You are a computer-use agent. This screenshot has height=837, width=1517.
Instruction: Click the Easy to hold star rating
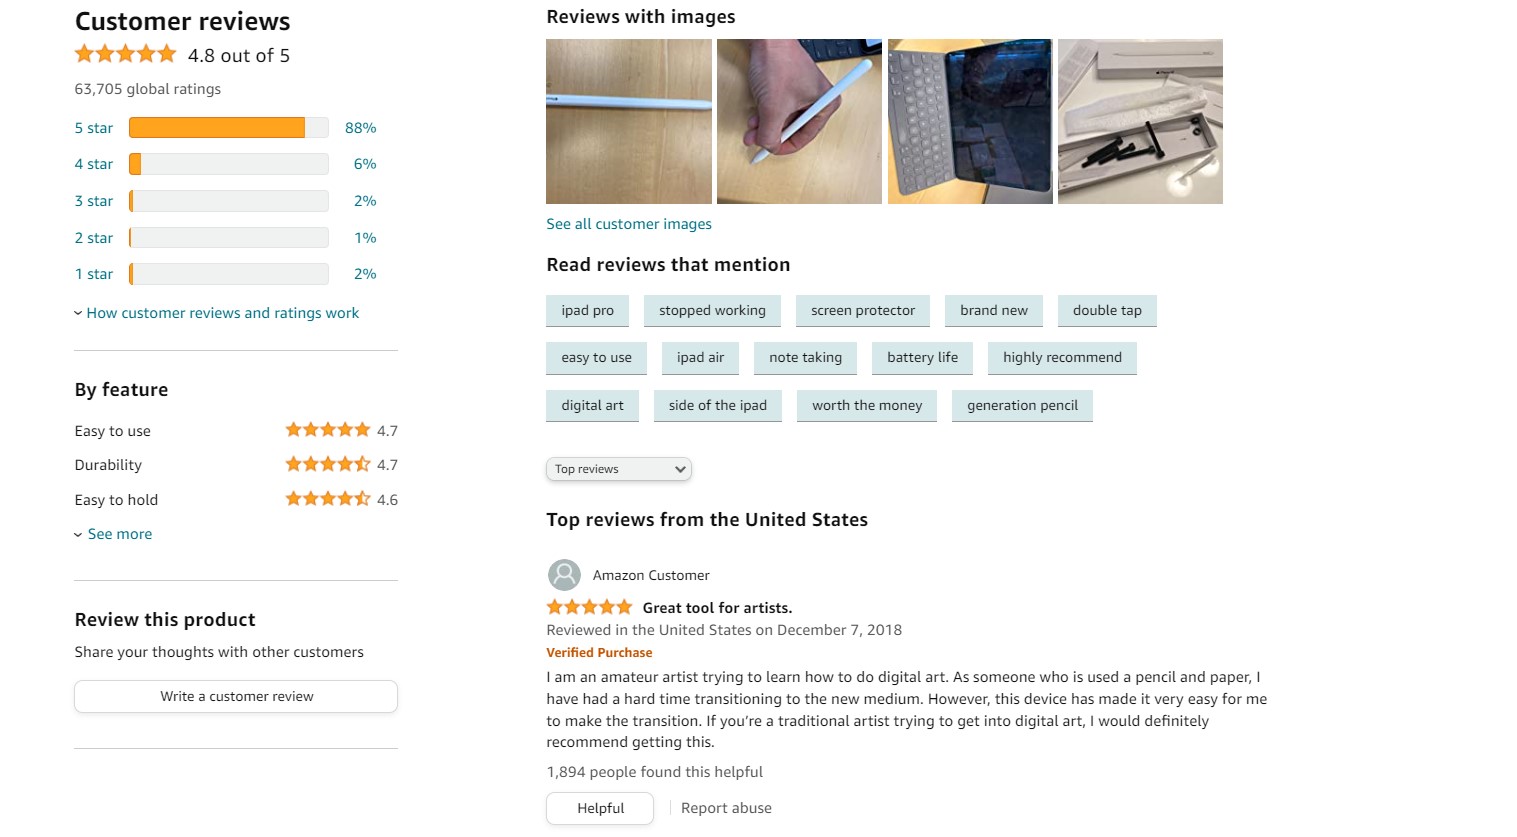pos(328,499)
